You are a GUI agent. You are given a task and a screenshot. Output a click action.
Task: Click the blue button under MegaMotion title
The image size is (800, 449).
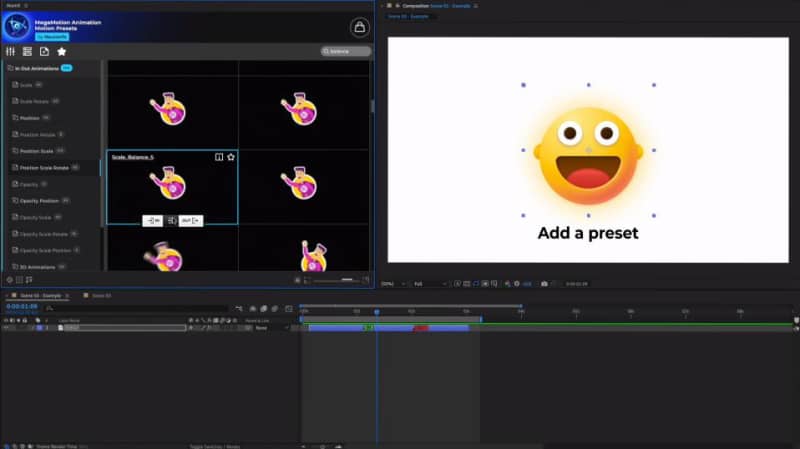pyautogui.click(x=52, y=37)
